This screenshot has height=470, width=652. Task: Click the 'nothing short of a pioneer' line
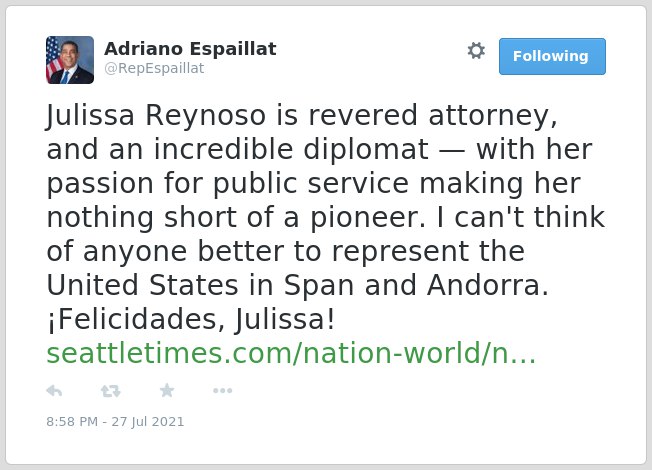[326, 217]
